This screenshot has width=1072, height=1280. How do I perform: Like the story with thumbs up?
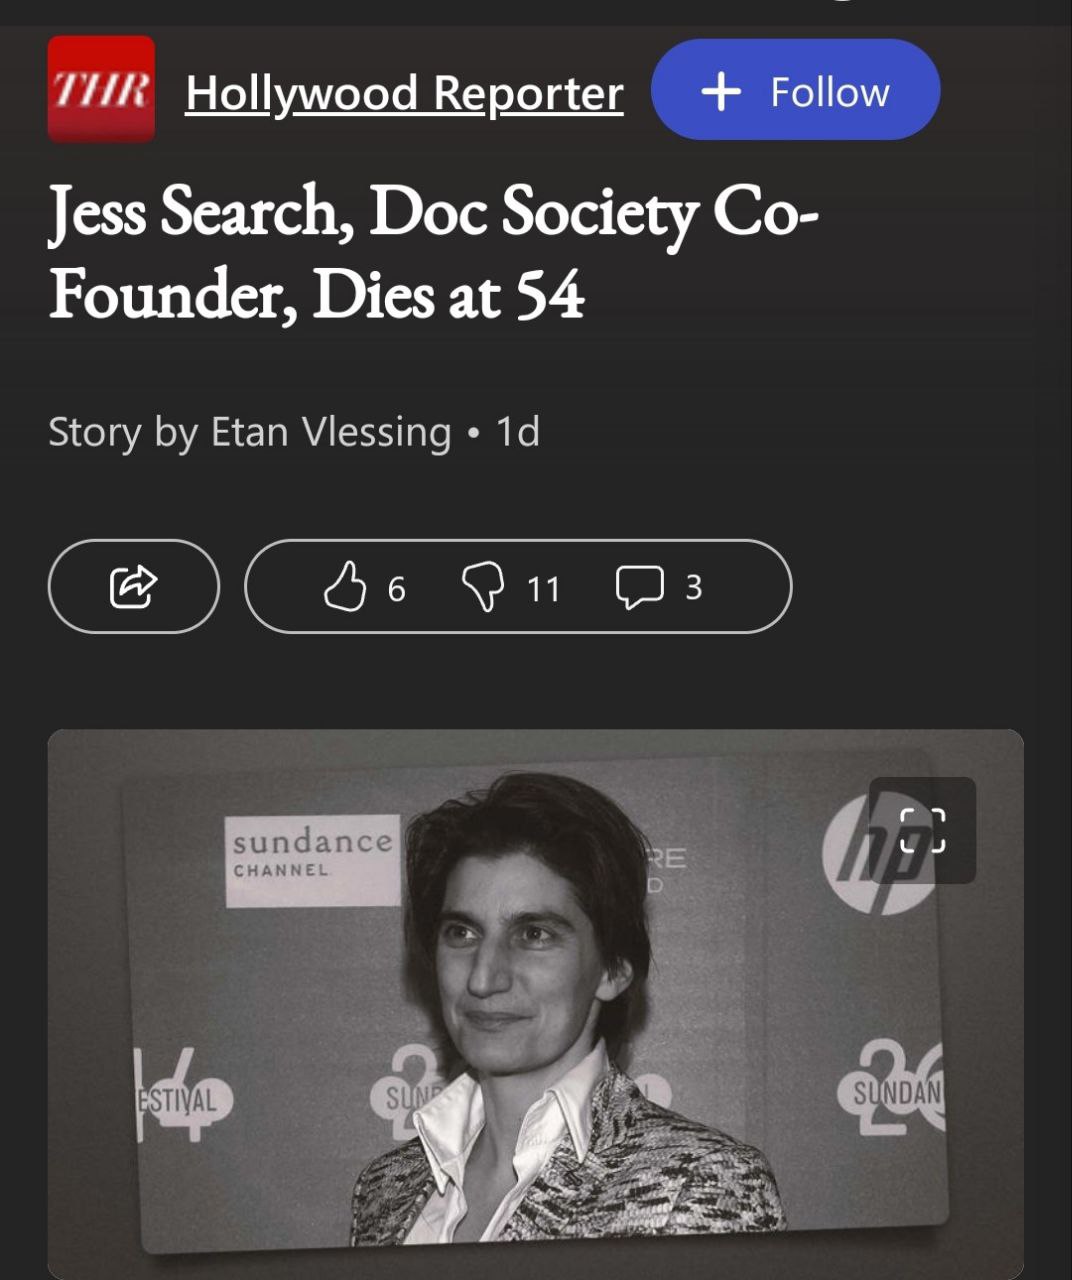tap(345, 586)
